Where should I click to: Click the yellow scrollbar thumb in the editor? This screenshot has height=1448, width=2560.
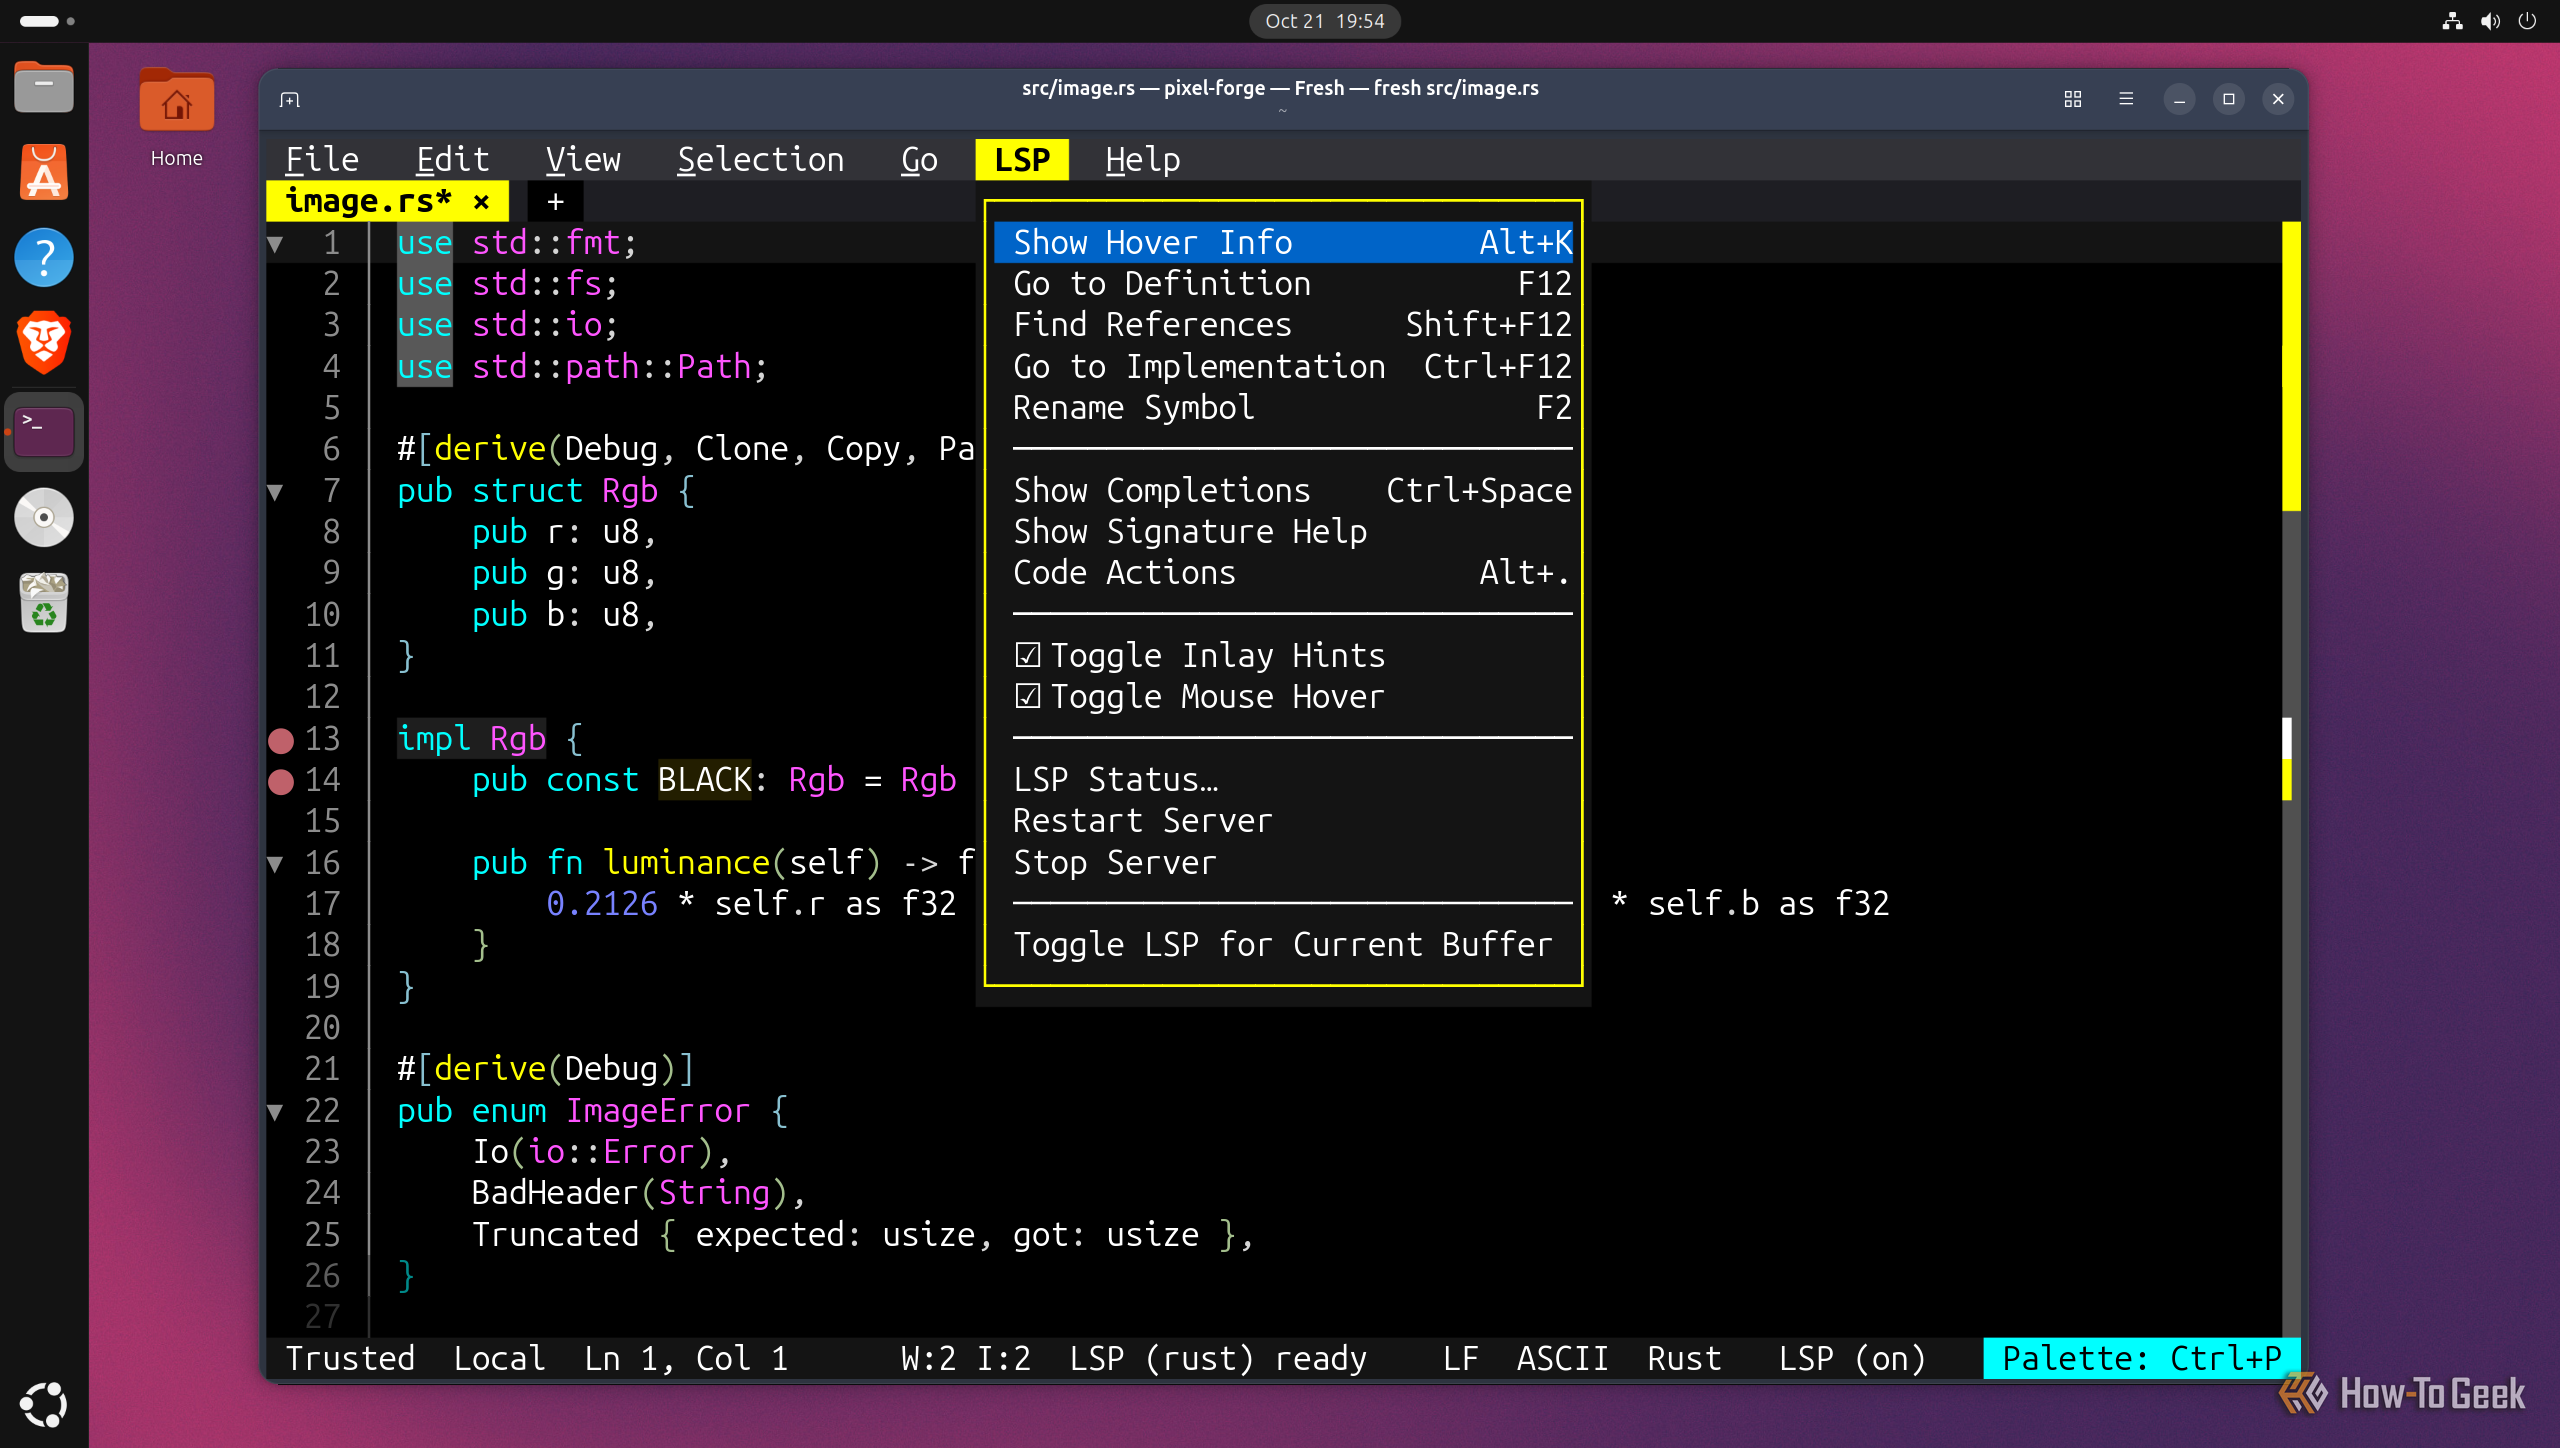click(2291, 366)
